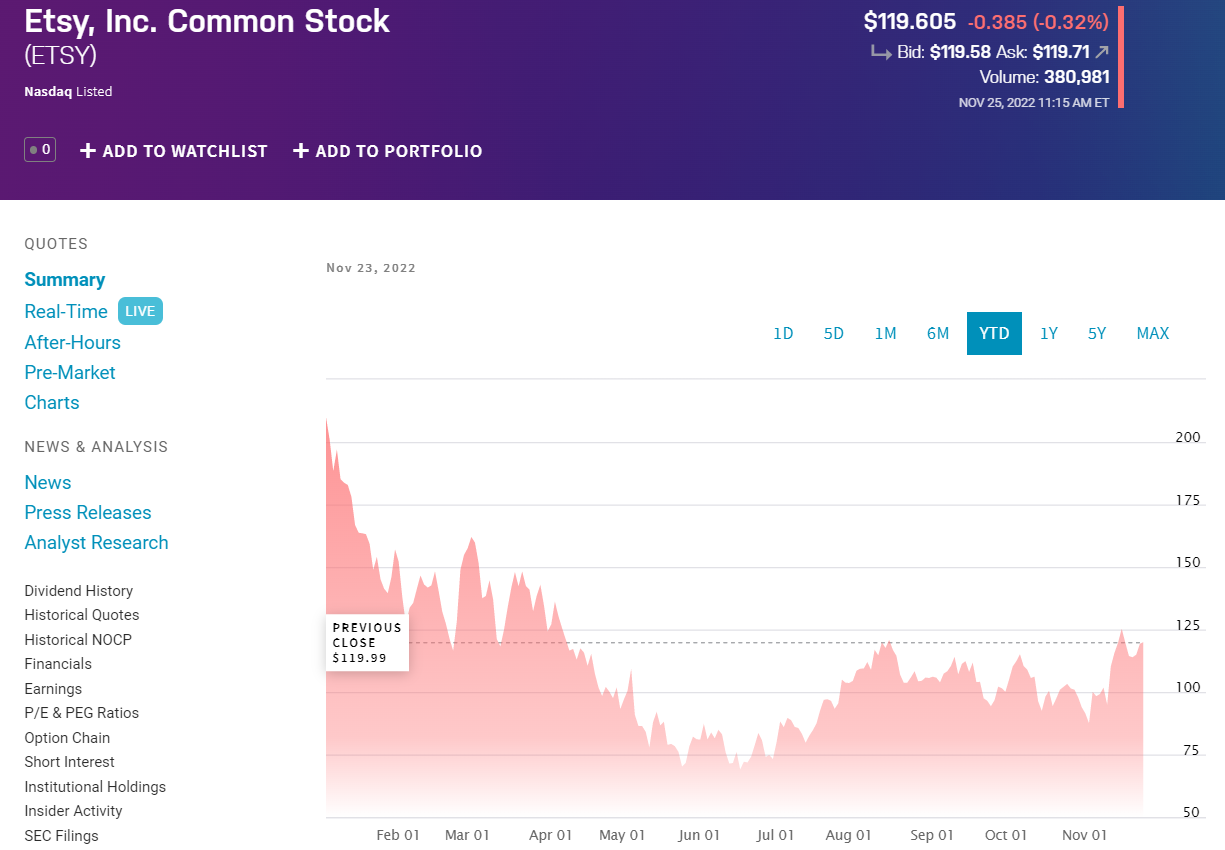Open the Charts link

[52, 402]
